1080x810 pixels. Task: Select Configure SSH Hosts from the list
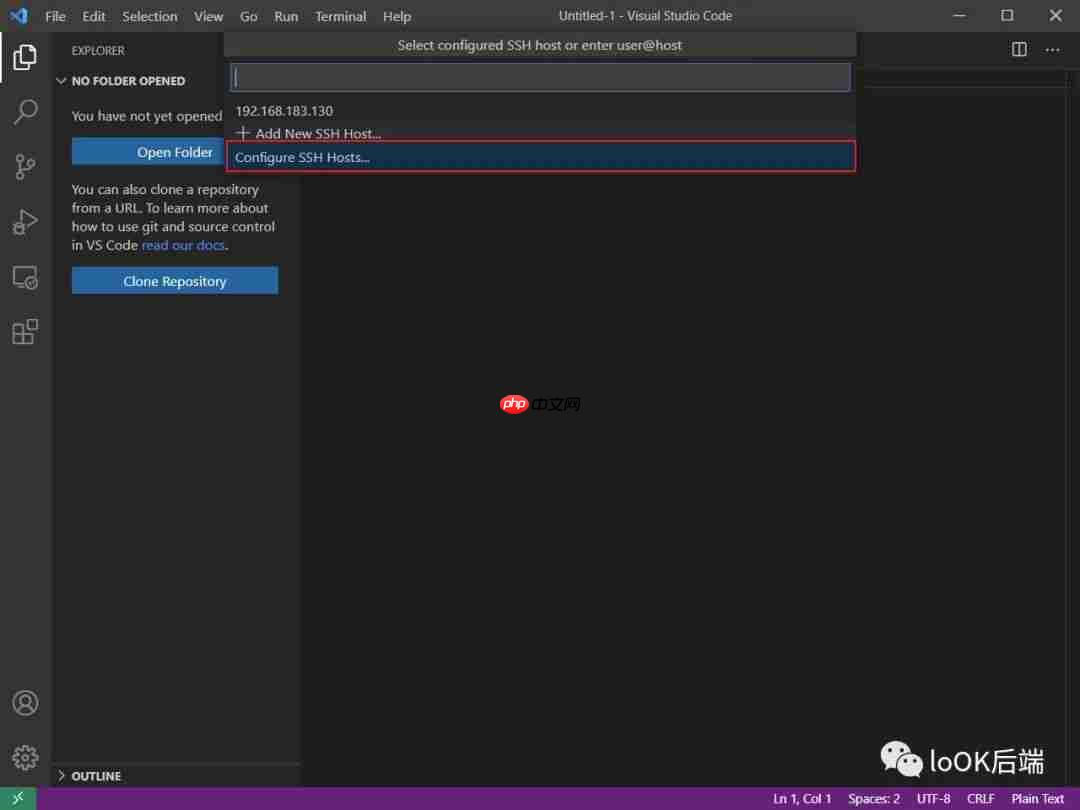coord(302,157)
